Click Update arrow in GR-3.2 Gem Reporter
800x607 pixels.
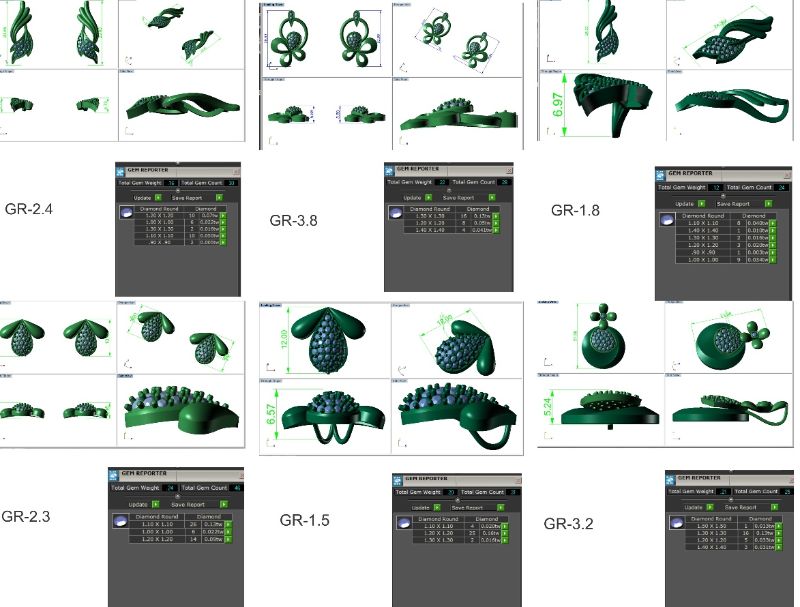point(710,507)
